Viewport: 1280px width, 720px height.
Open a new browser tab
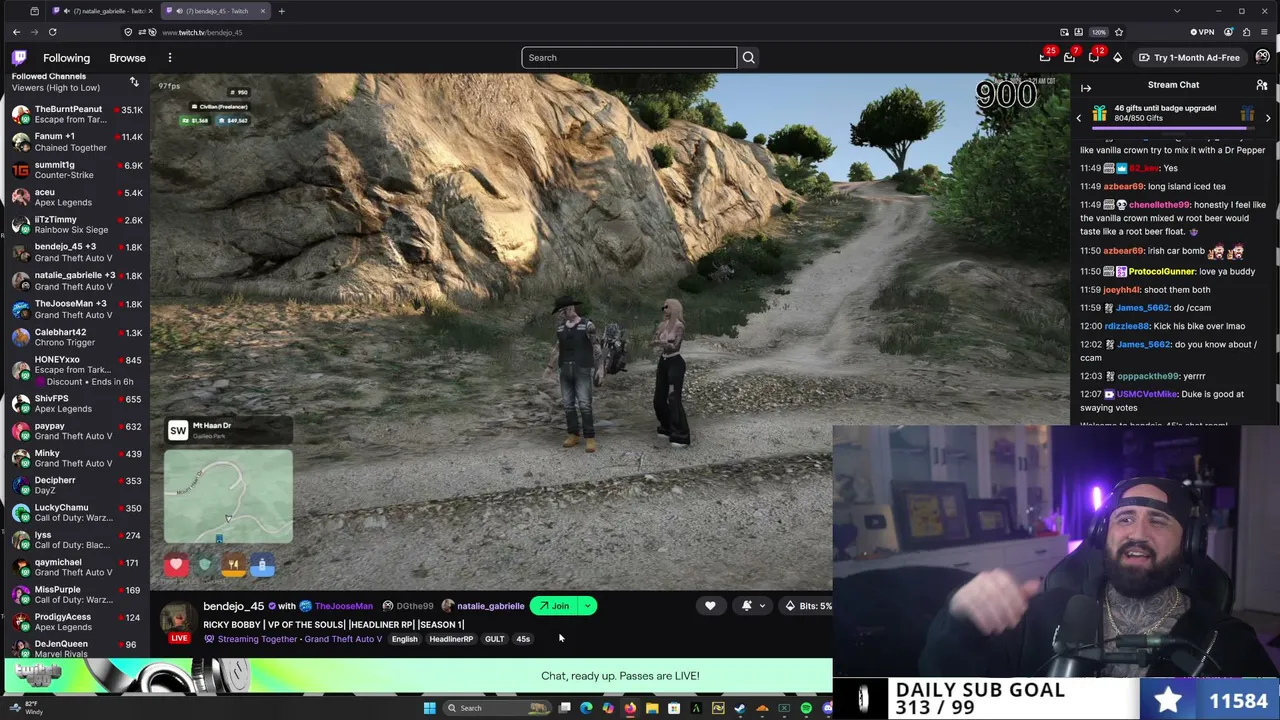[x=282, y=11]
